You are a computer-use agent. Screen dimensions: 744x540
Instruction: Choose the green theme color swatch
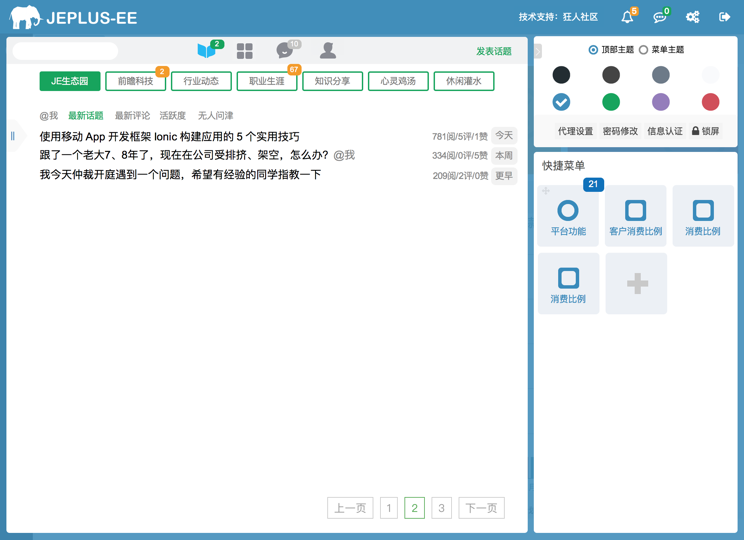click(611, 102)
